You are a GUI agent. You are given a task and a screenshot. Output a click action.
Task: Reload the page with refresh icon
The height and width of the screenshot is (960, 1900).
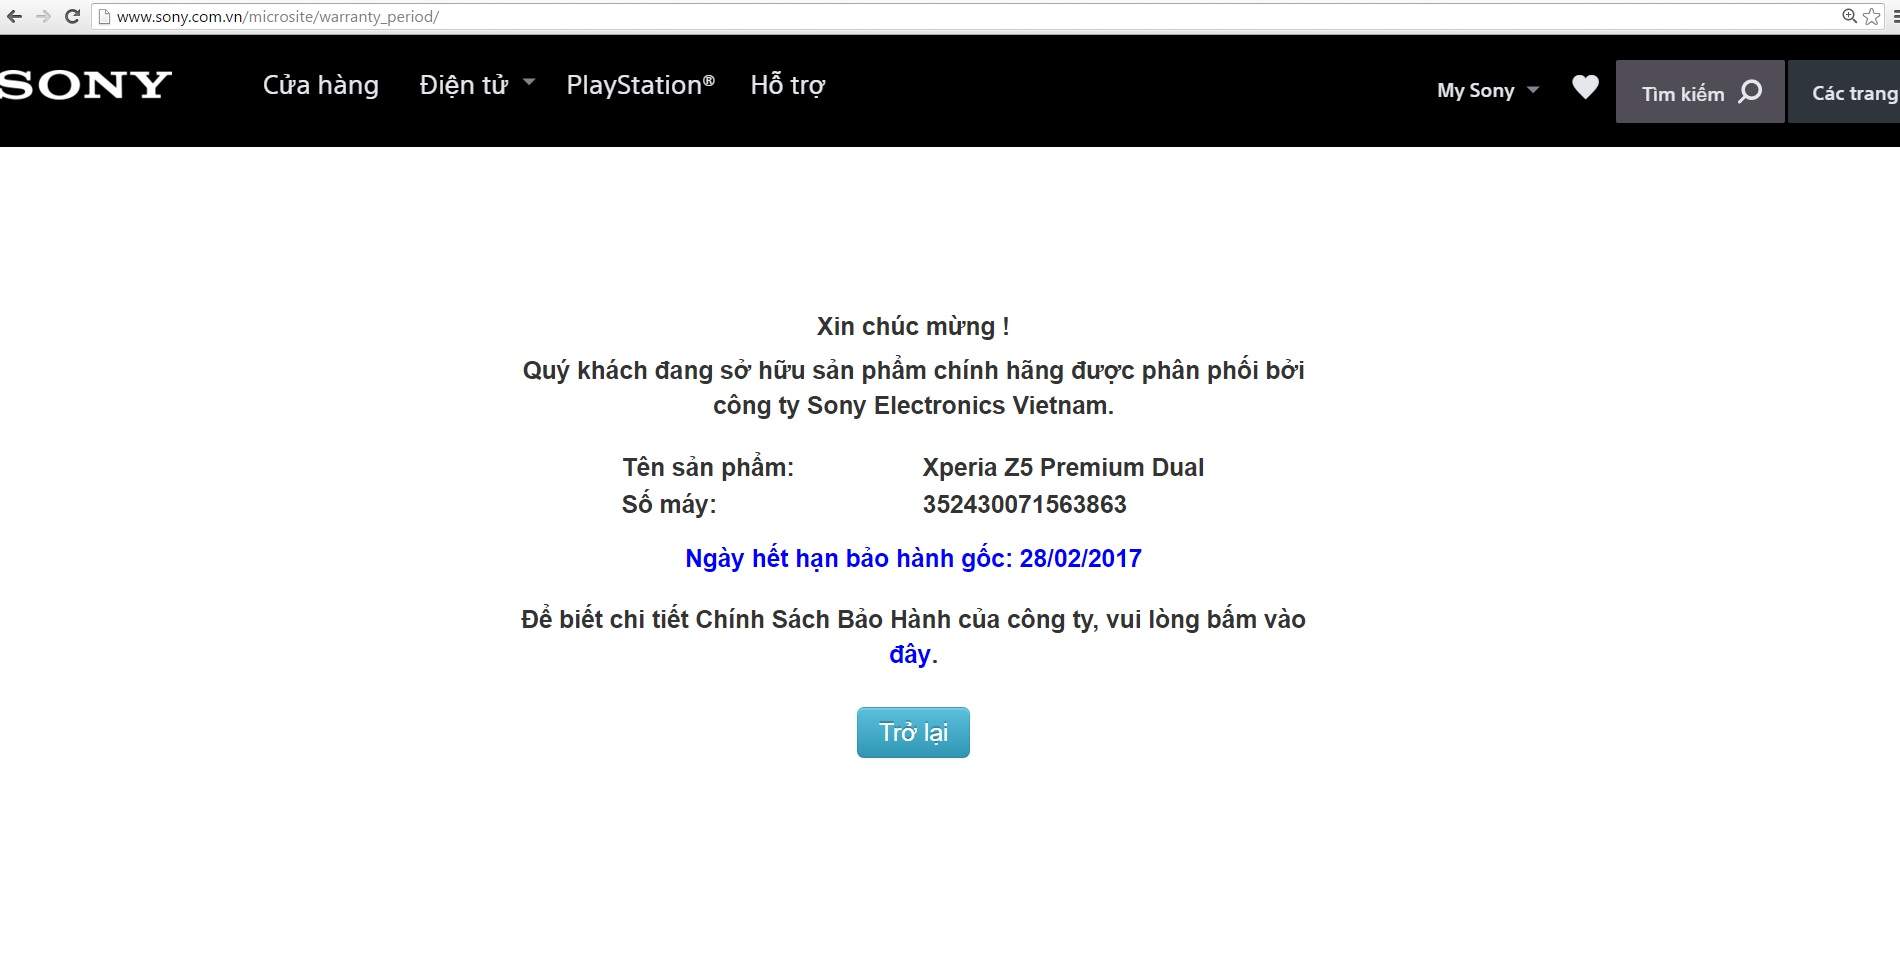(x=72, y=16)
